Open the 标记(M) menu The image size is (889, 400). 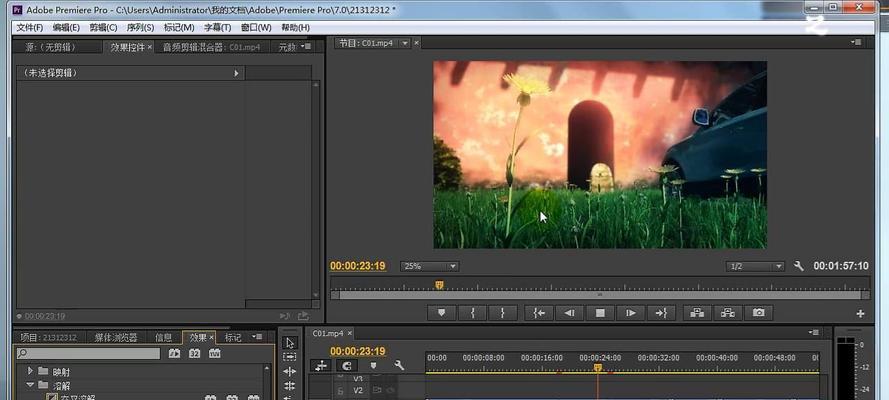coord(179,27)
